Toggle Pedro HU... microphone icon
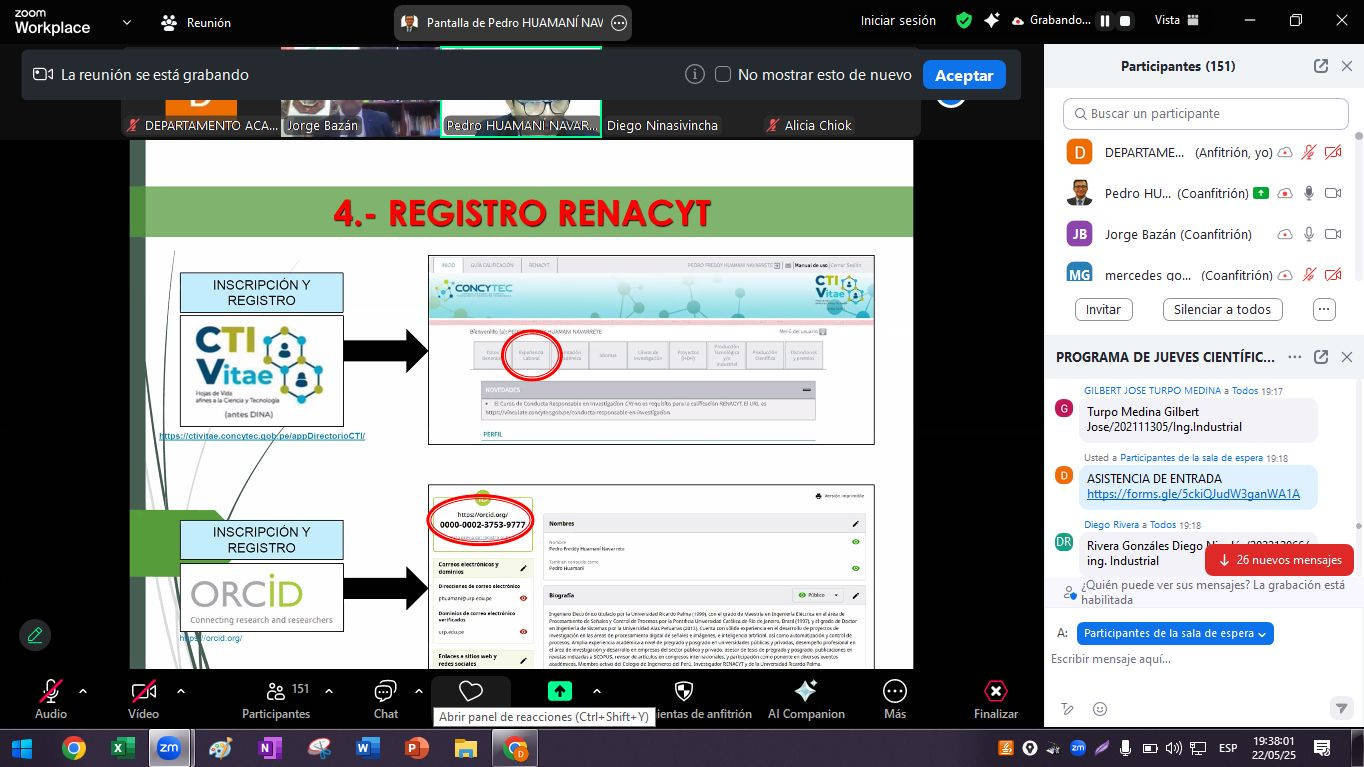The image size is (1364, 767). (1309, 194)
